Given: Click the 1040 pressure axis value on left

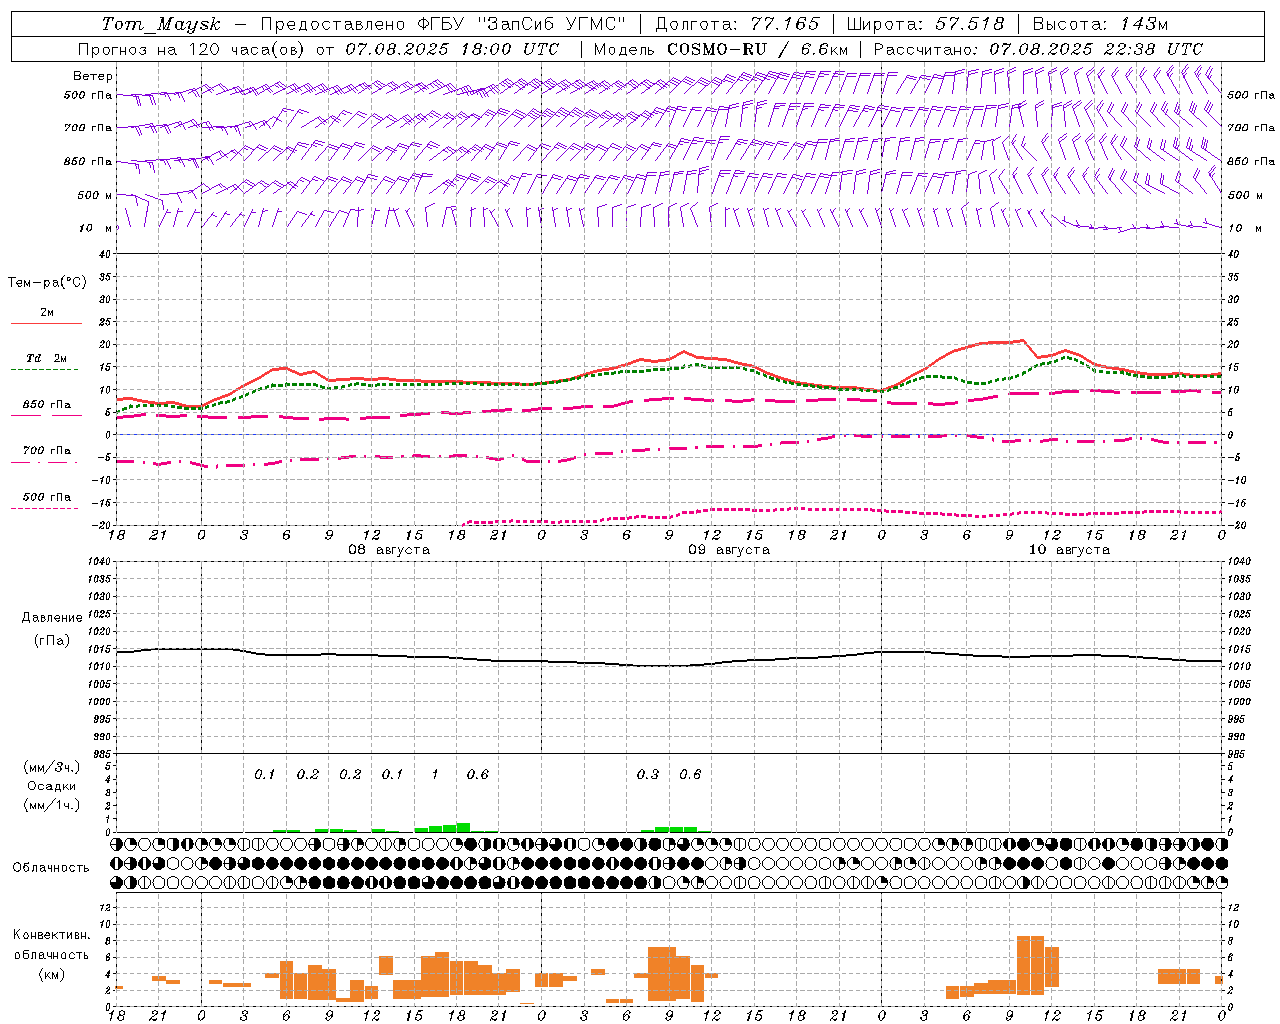Looking at the screenshot, I should click(97, 561).
